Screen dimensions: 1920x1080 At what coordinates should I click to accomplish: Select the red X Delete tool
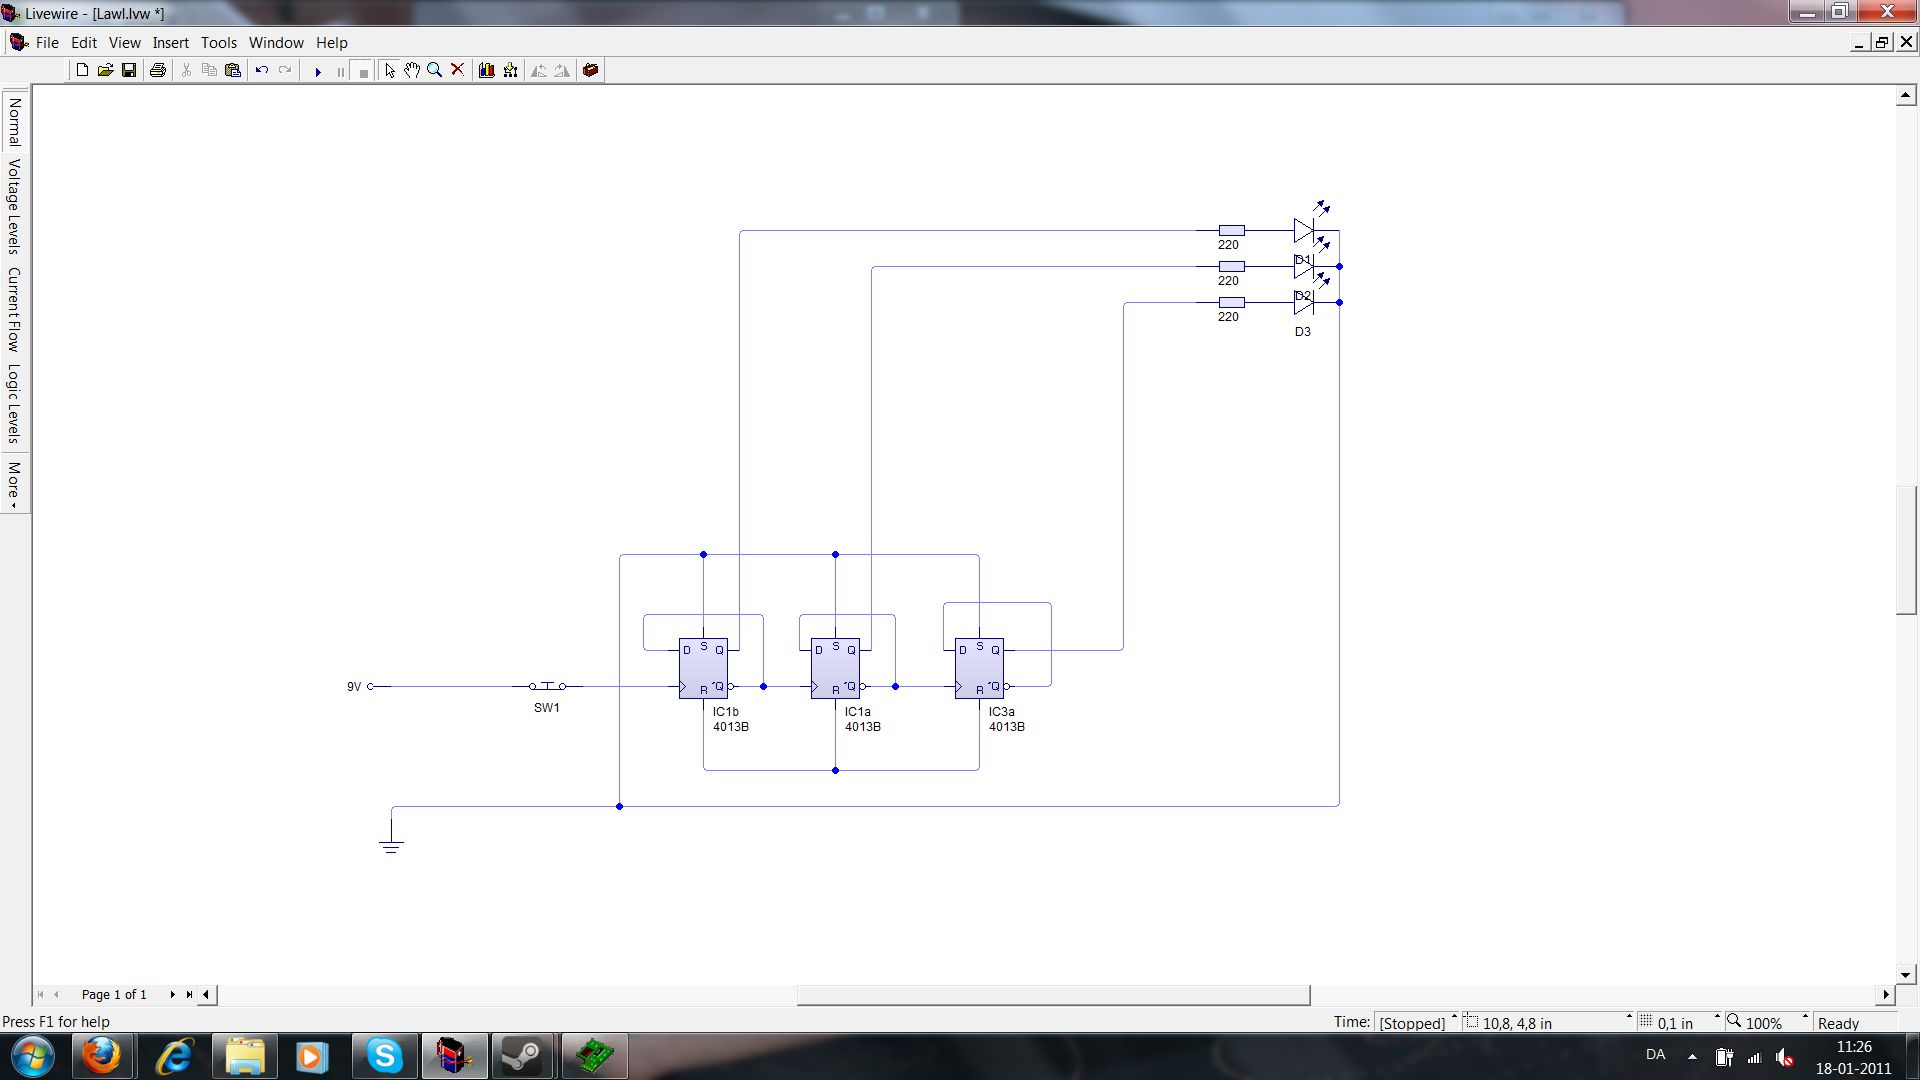pyautogui.click(x=458, y=70)
